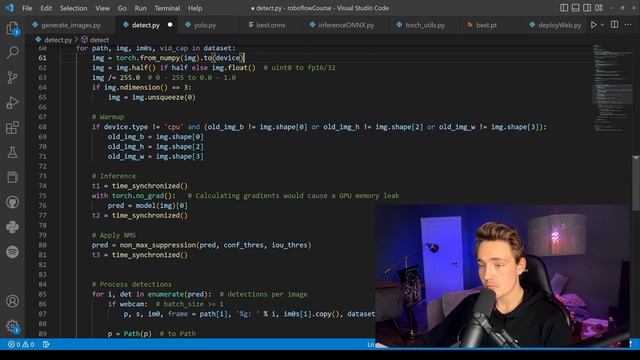Open the Testing flask view
Image resolution: width=640 pixels, height=360 pixels.
pyautogui.click(x=13, y=152)
